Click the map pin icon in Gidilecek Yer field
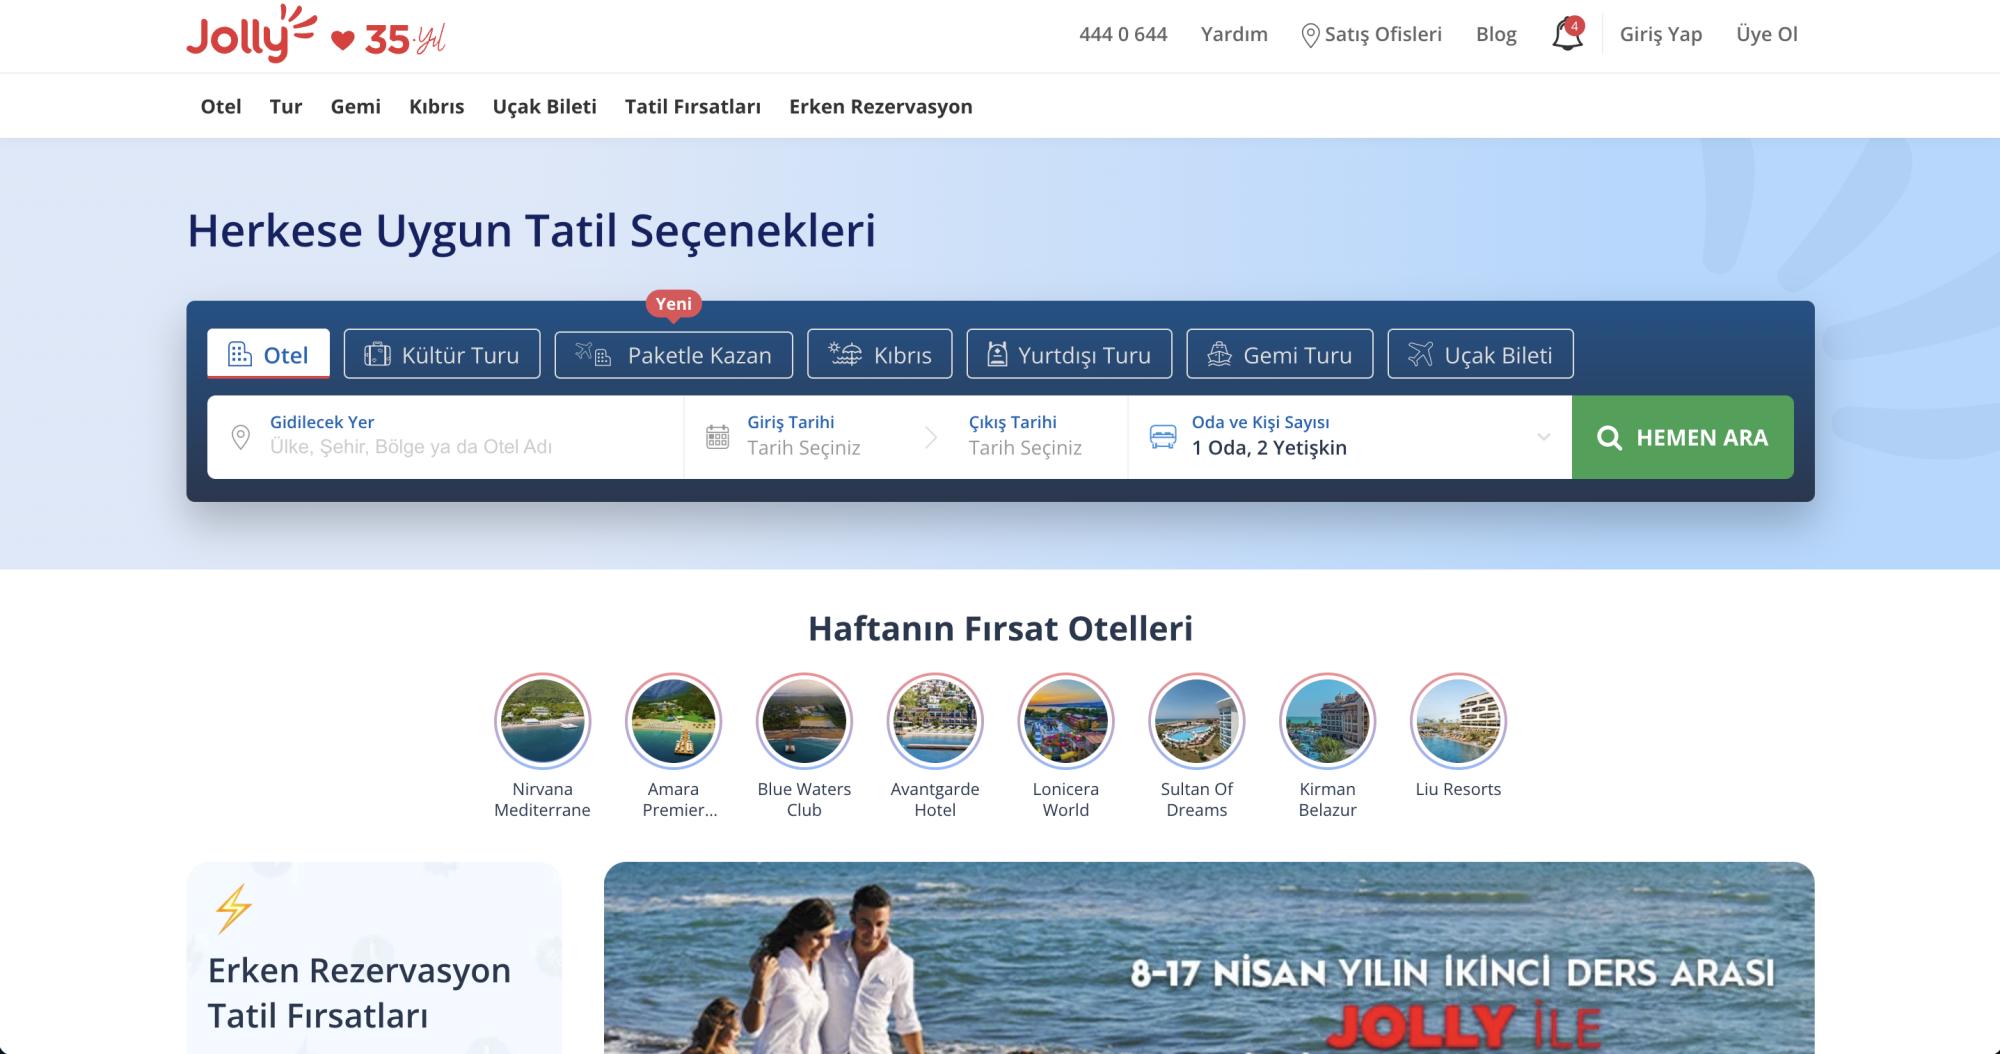Image resolution: width=2000 pixels, height=1054 pixels. (240, 437)
